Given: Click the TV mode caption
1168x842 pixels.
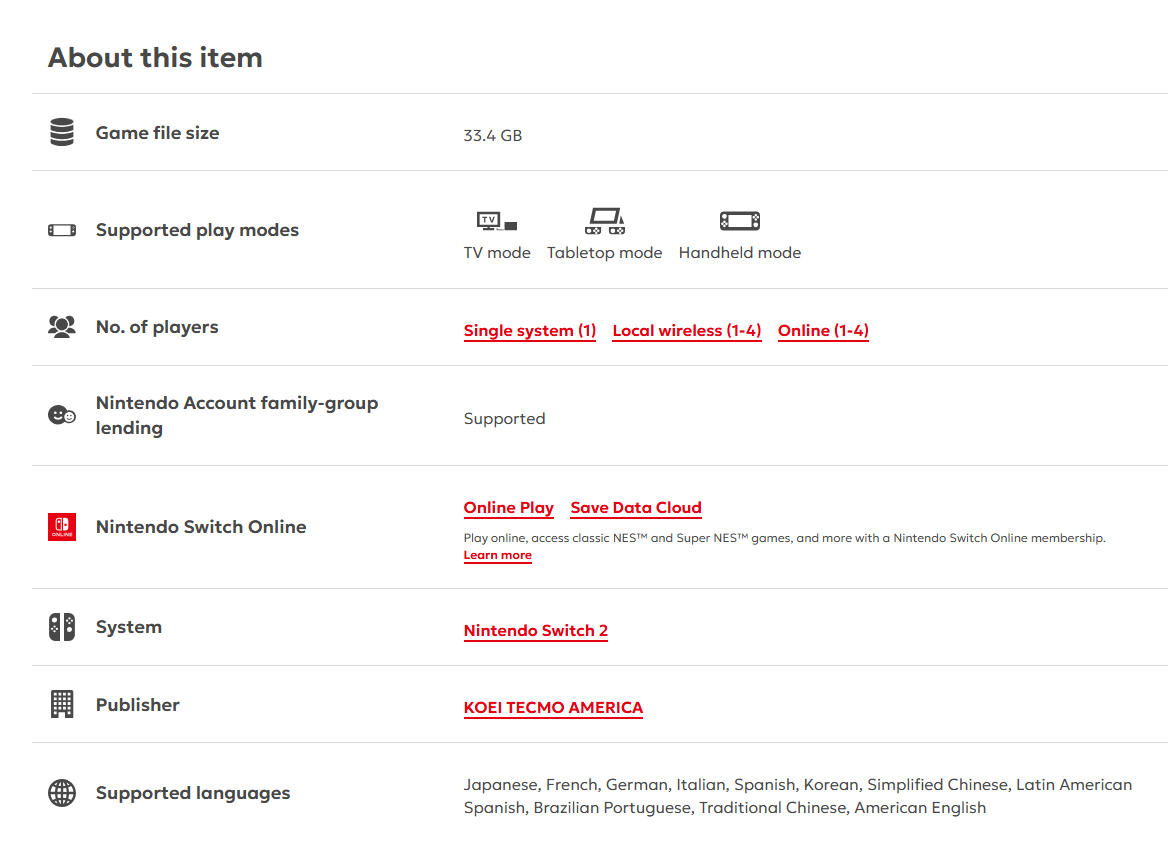Looking at the screenshot, I should point(497,253).
